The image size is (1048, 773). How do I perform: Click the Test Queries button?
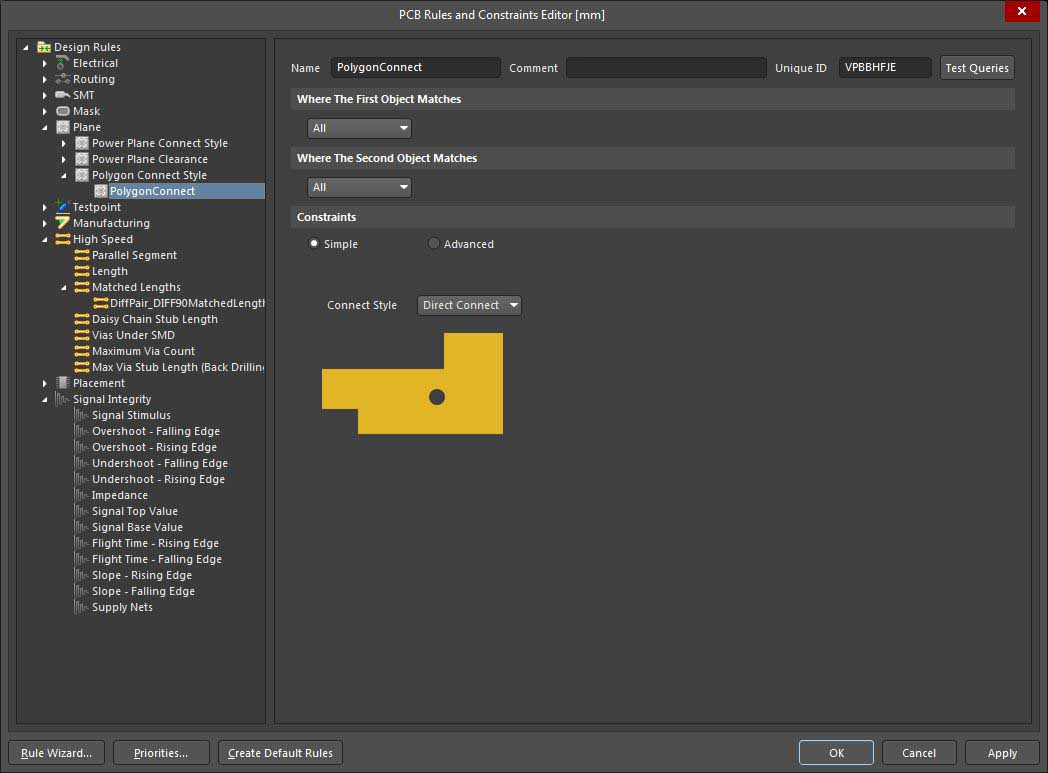(x=977, y=68)
